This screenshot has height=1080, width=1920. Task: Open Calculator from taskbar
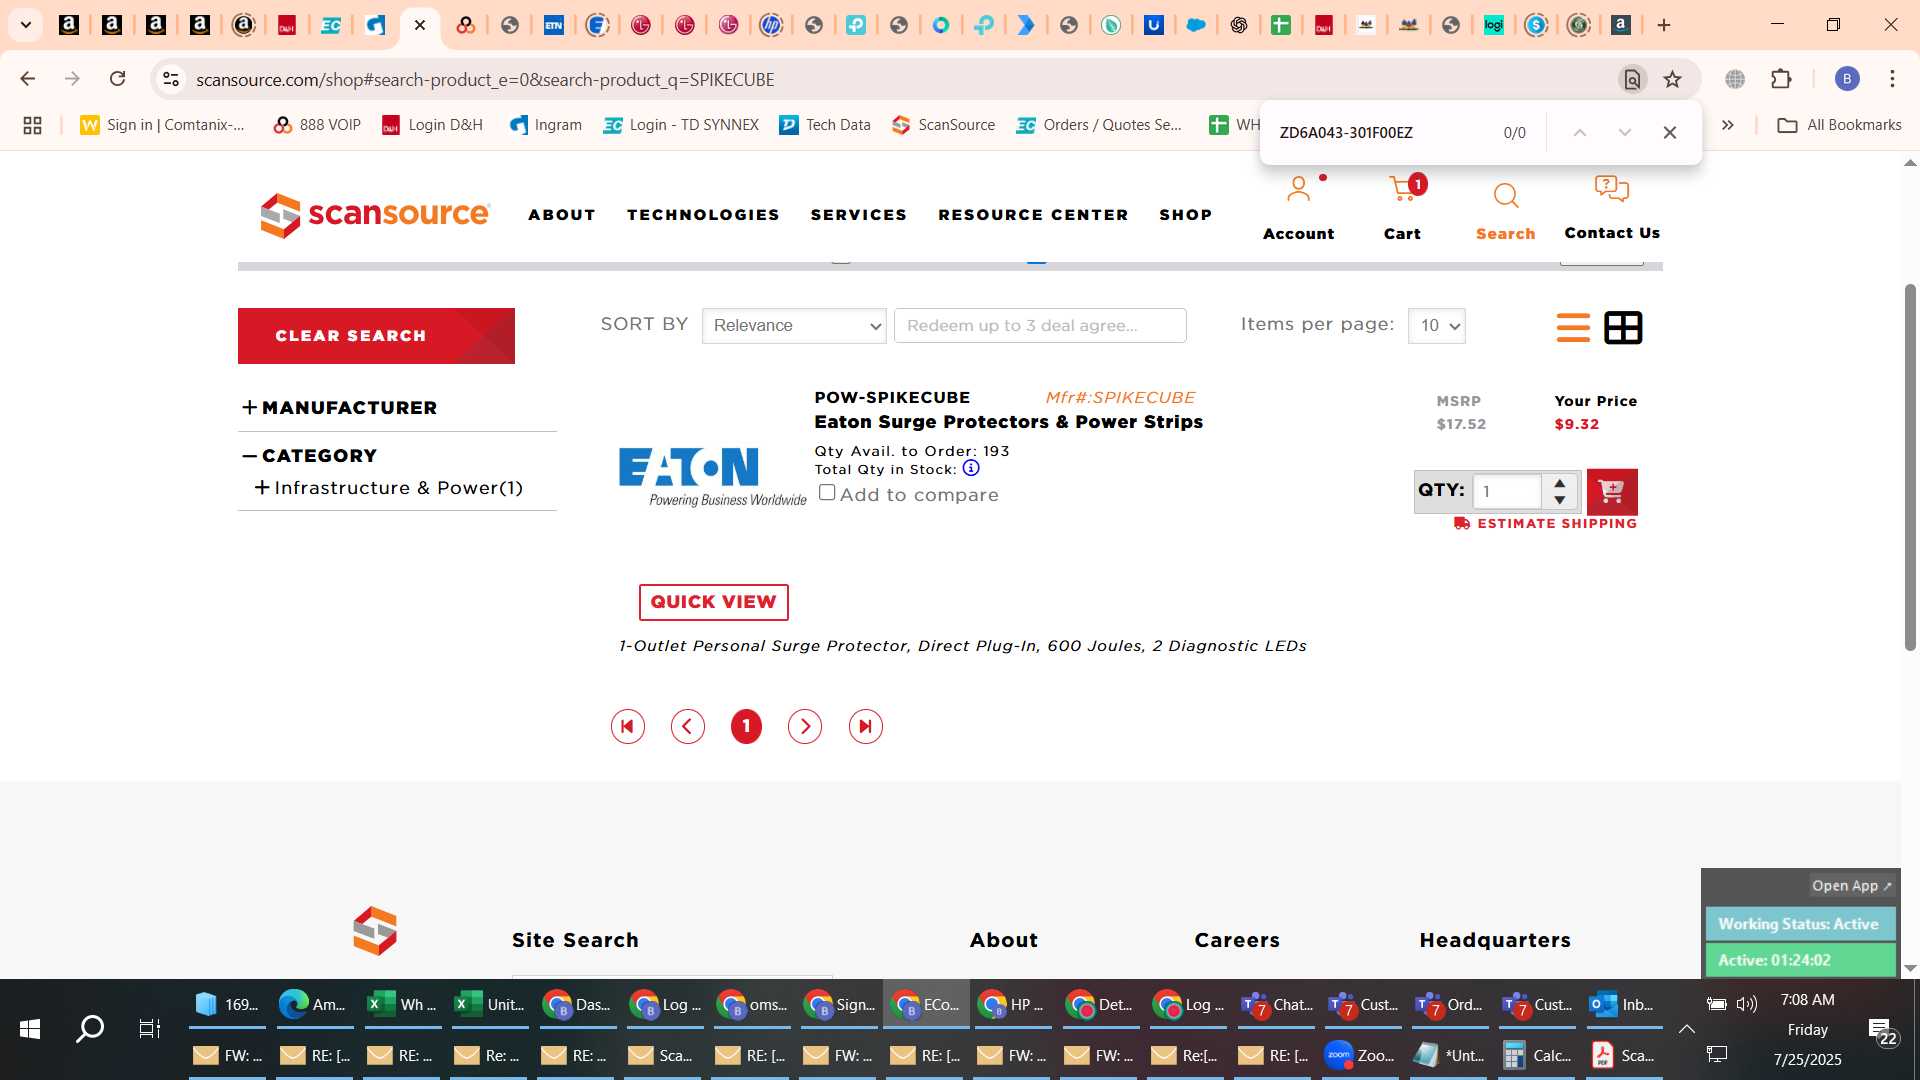1535,1055
